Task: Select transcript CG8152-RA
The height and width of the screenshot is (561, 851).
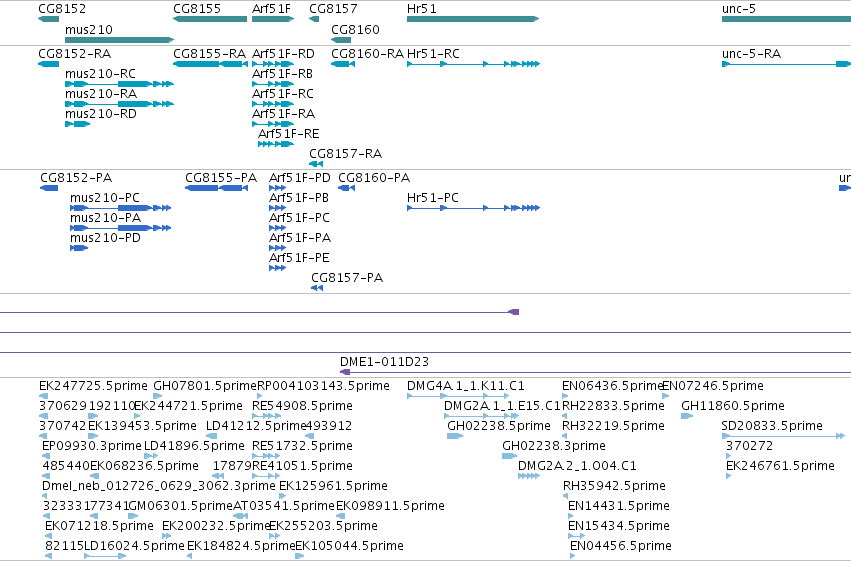Action: (x=74, y=54)
